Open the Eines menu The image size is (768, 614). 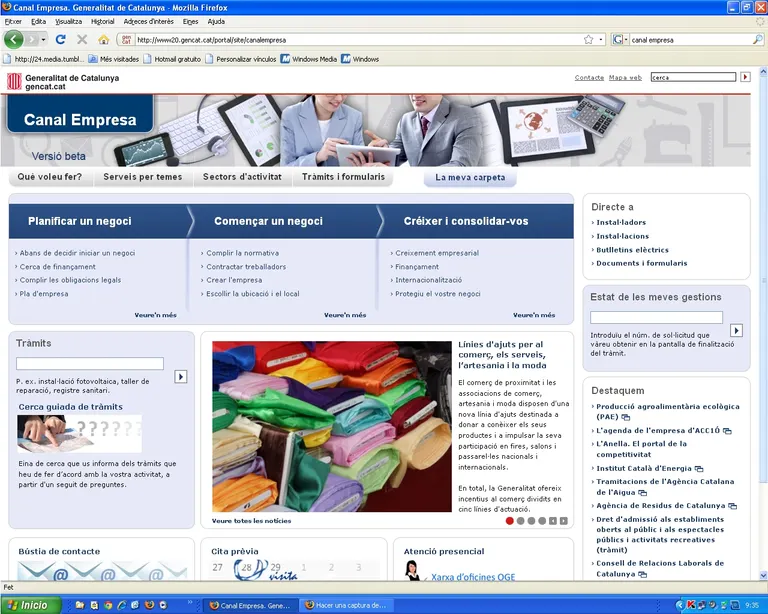(x=191, y=22)
